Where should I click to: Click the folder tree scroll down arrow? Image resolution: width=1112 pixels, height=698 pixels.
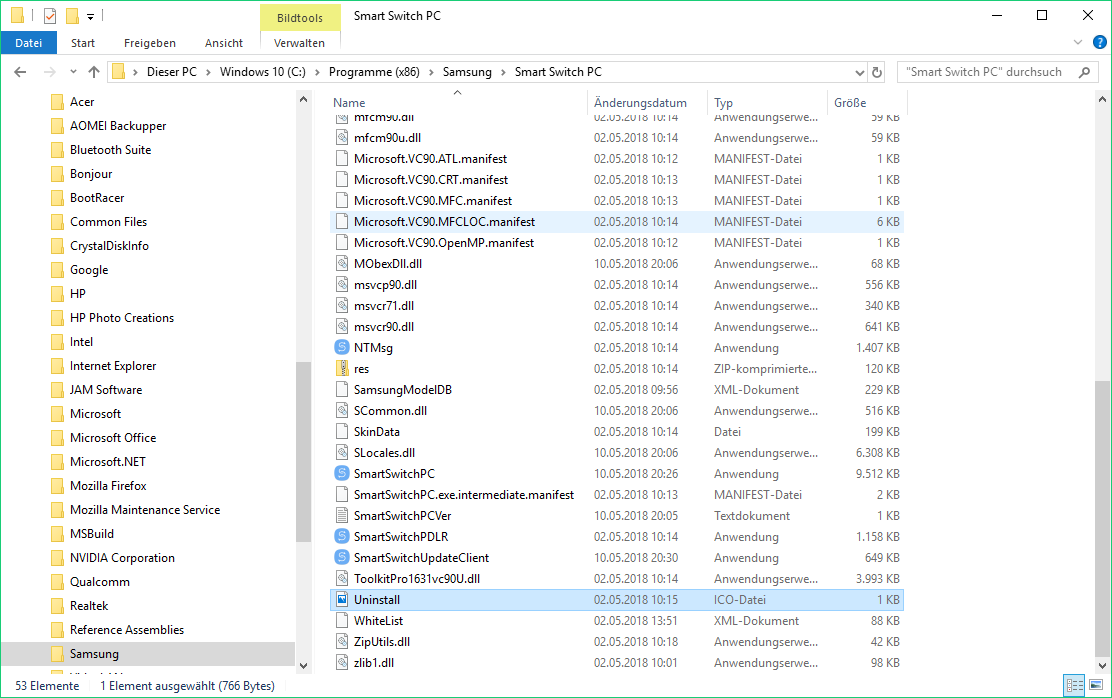pyautogui.click(x=304, y=665)
